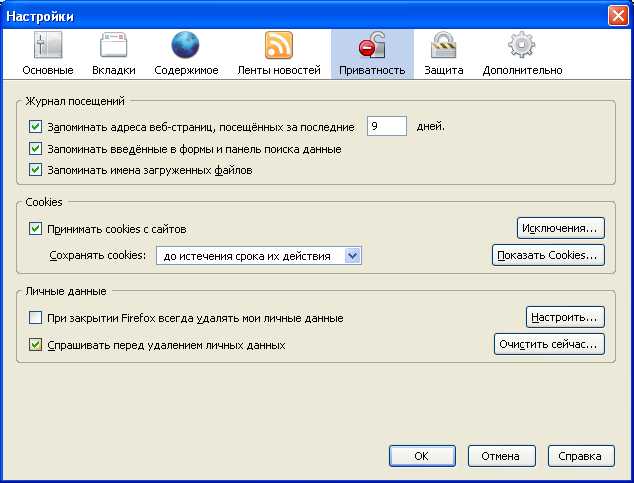The width and height of the screenshot is (634, 483).
Task: Click the history days number field
Action: [x=386, y=126]
